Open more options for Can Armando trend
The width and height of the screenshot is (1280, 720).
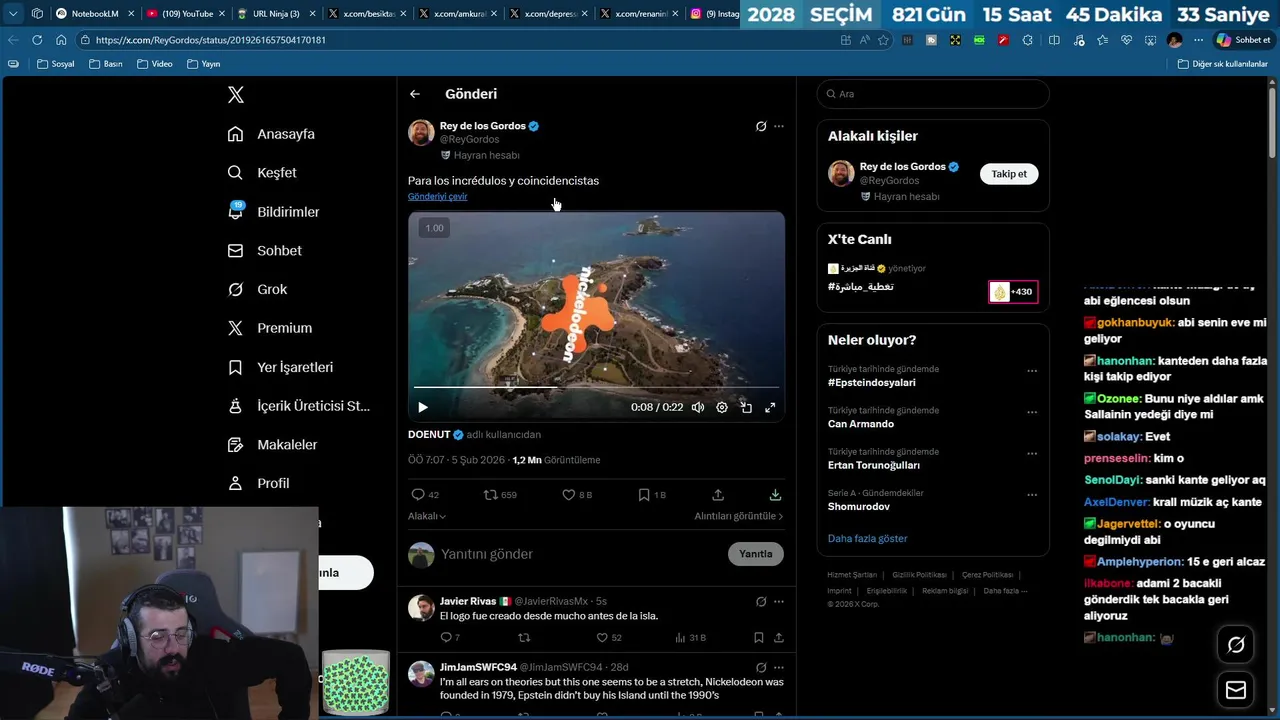coord(1032,412)
